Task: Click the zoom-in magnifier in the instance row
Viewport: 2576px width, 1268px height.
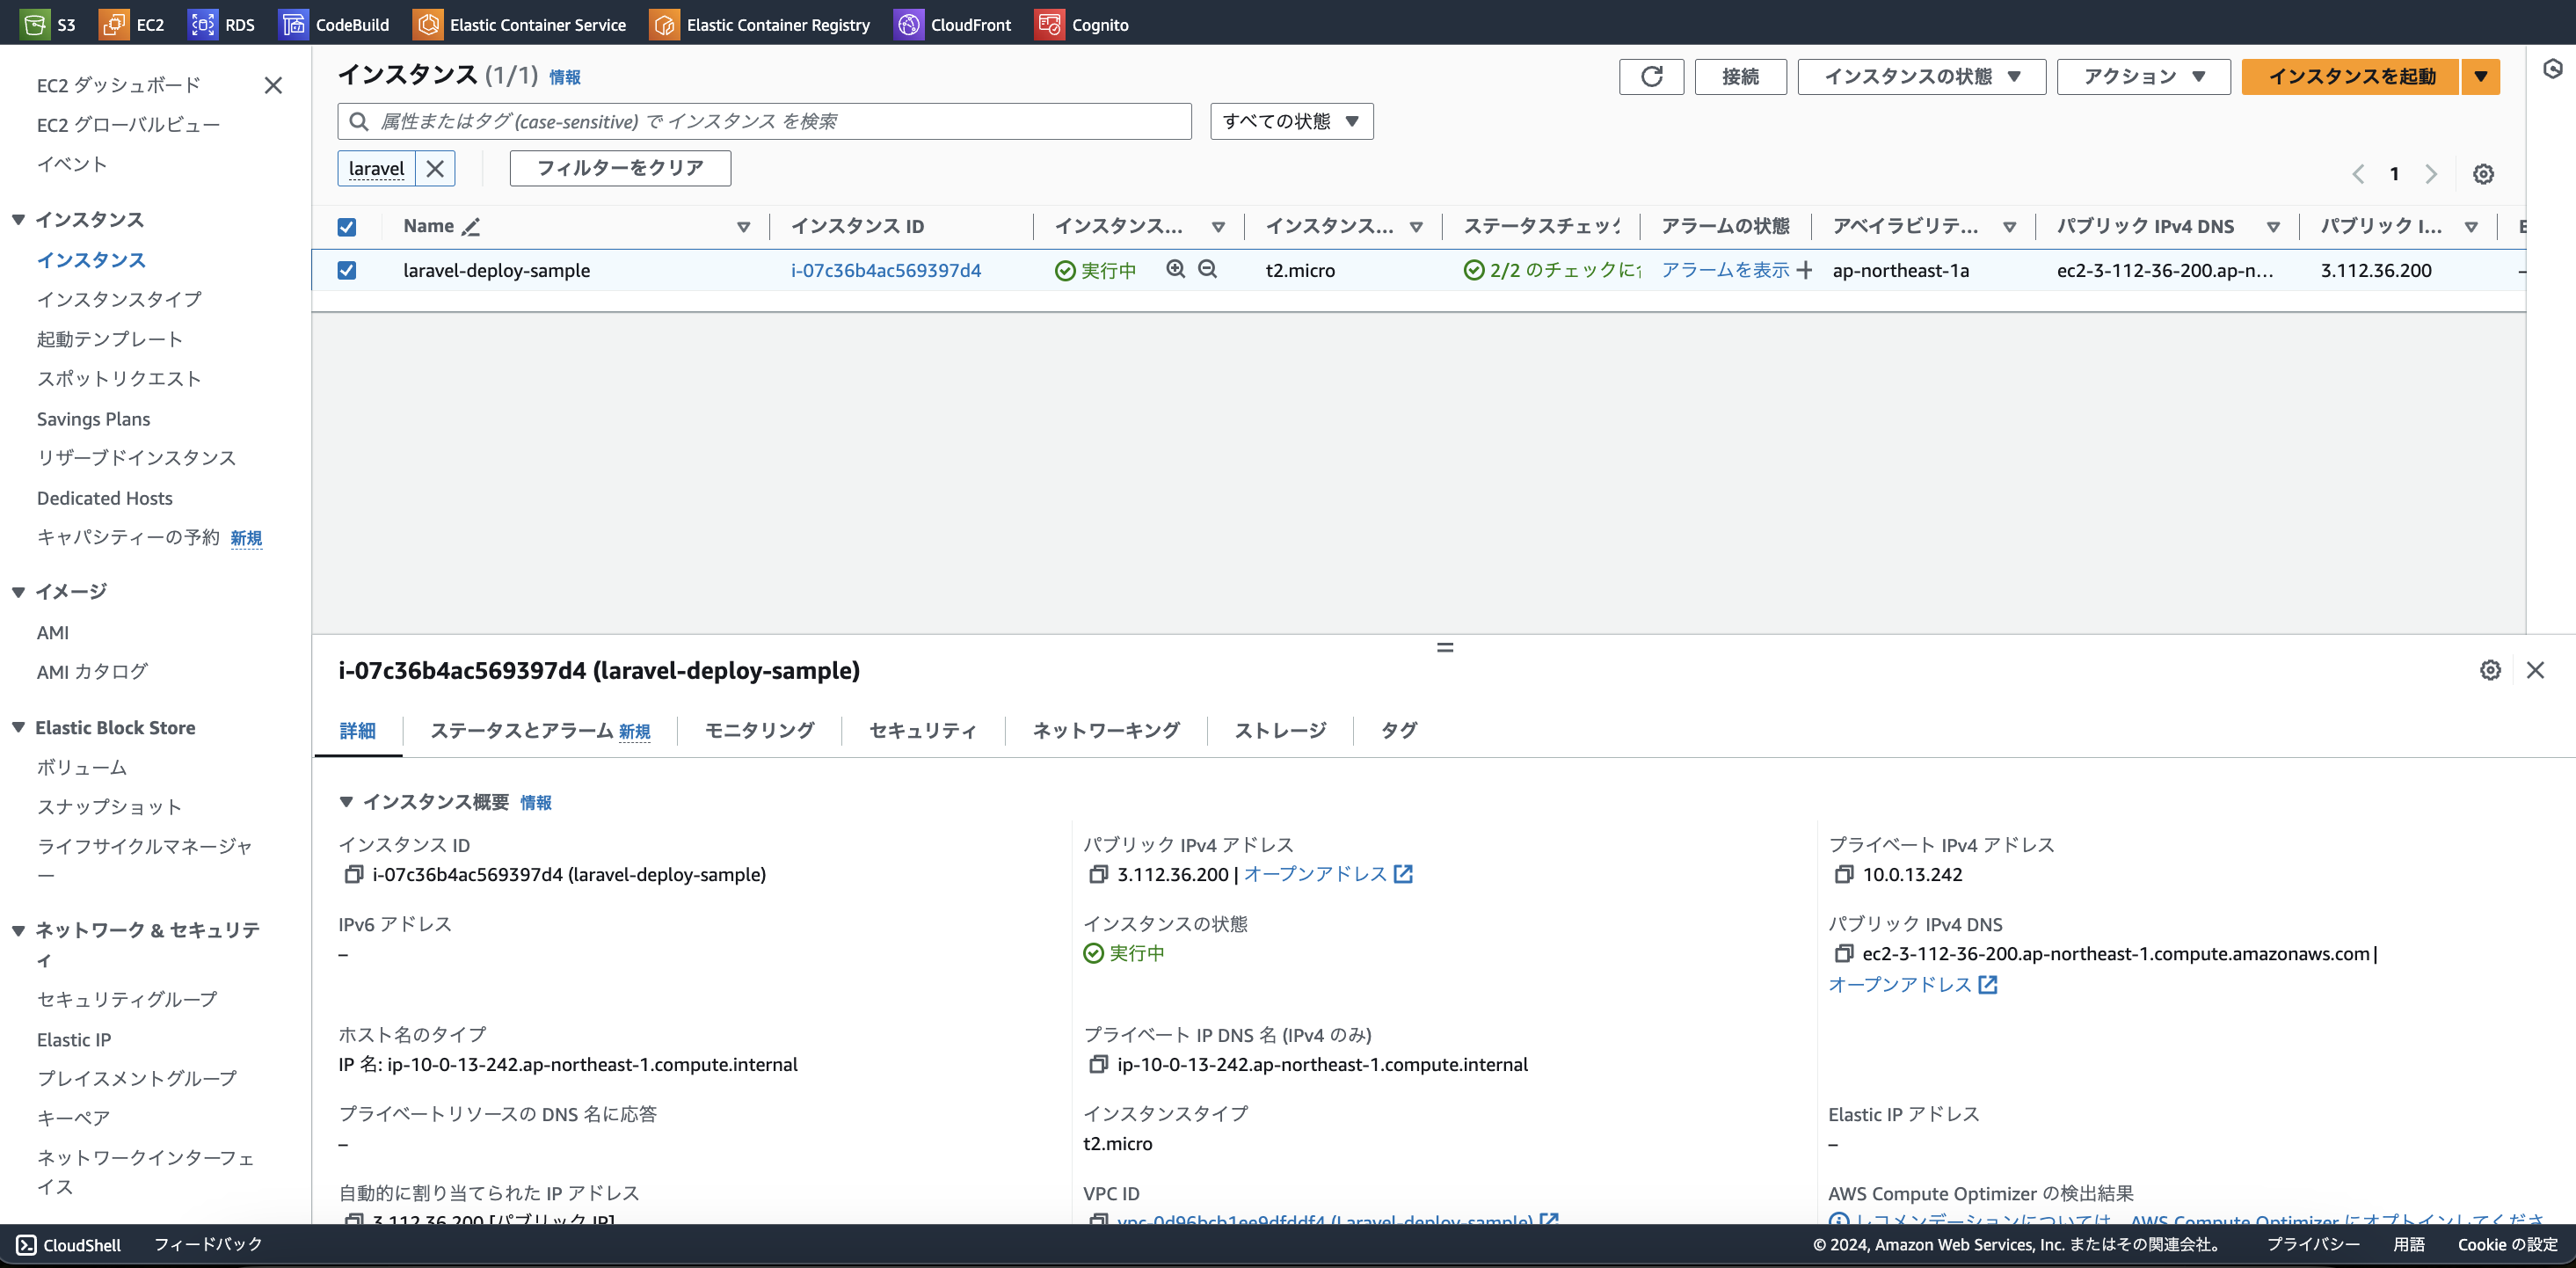Action: click(1176, 269)
